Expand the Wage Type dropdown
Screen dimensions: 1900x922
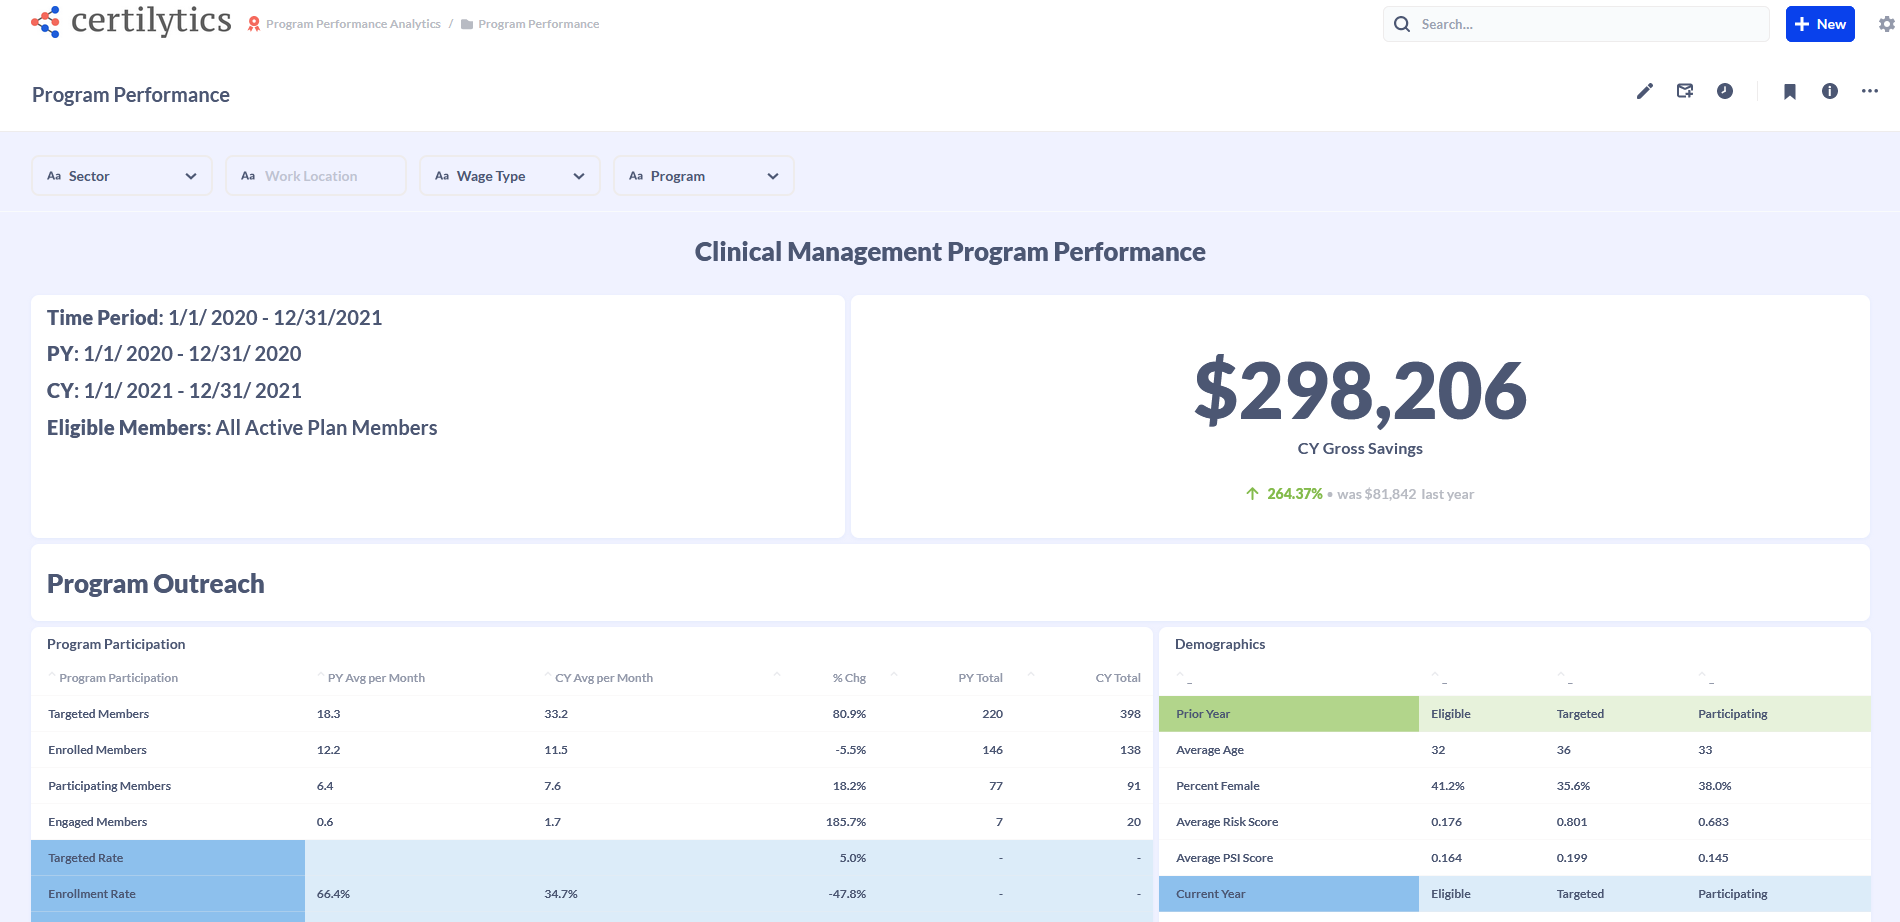[578, 175]
